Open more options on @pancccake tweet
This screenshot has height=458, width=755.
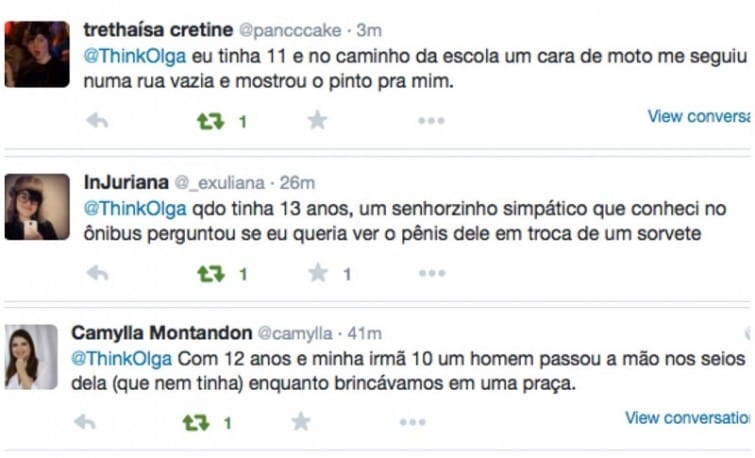[x=431, y=121]
